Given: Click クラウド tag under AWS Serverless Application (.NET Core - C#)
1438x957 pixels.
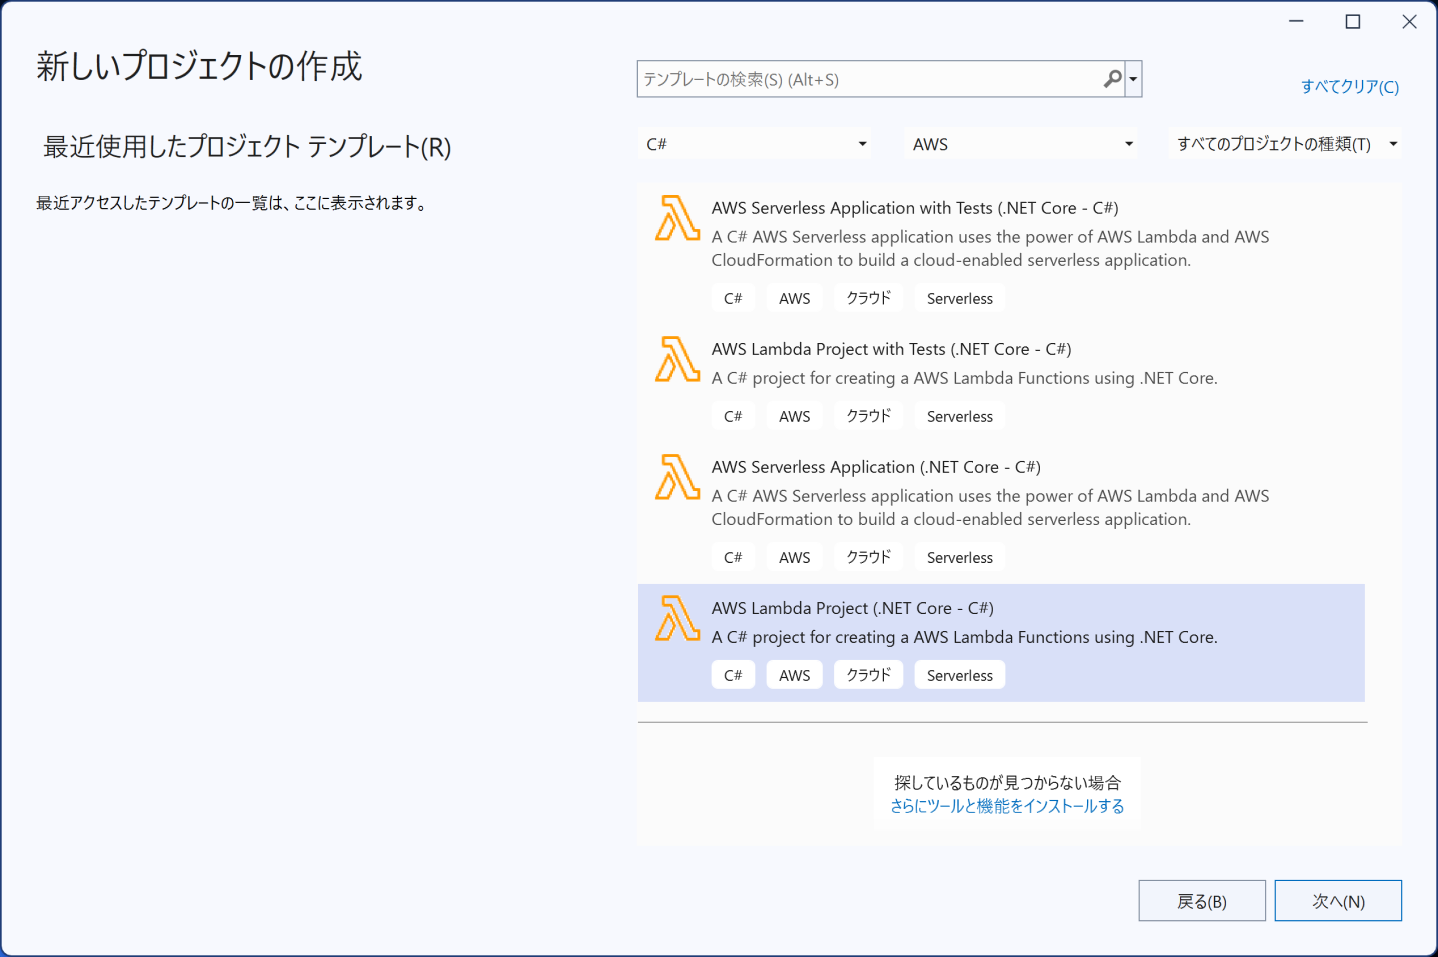Looking at the screenshot, I should click(x=869, y=557).
